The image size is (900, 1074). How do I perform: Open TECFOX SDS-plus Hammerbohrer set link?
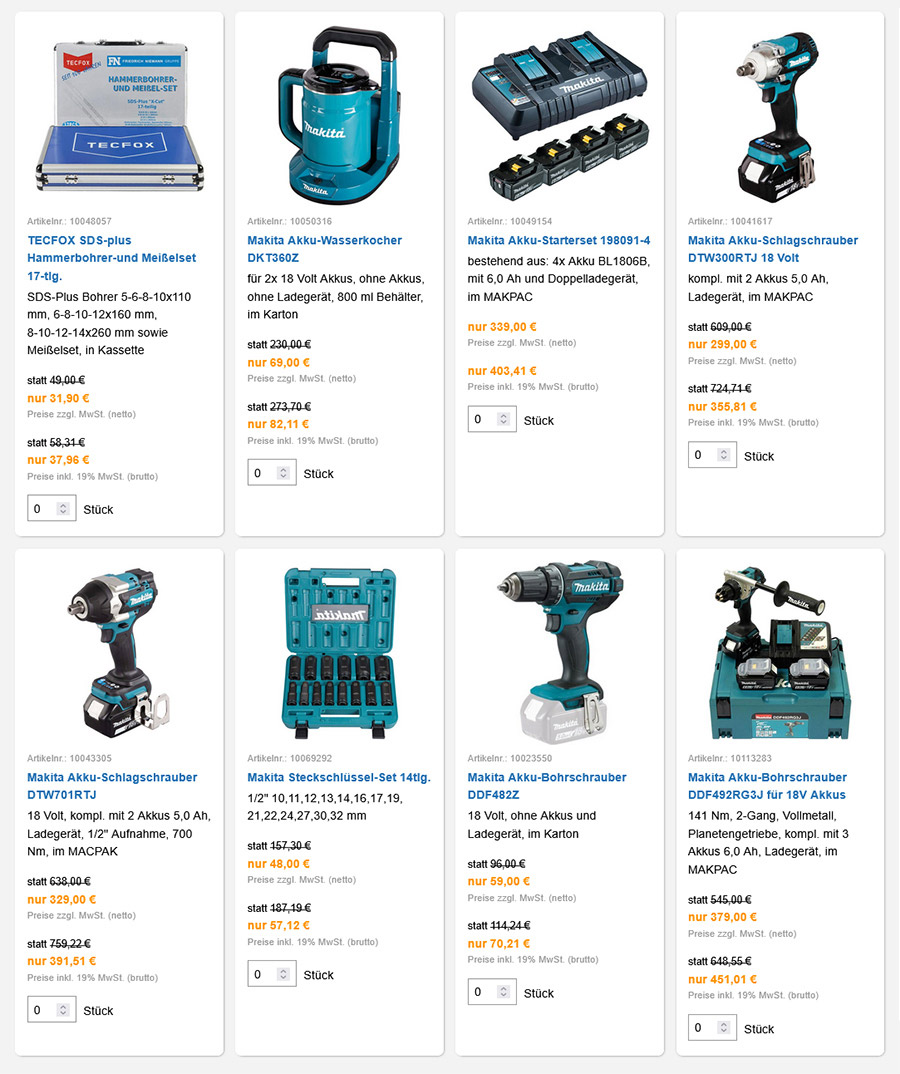point(112,258)
